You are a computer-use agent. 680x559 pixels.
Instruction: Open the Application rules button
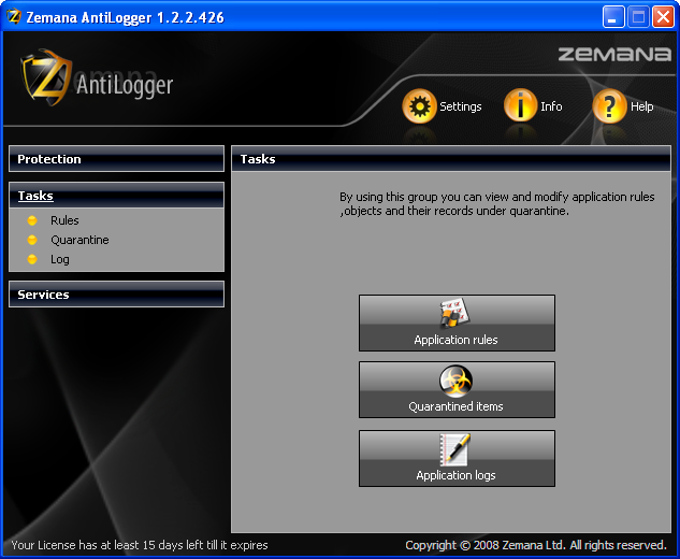point(457,323)
